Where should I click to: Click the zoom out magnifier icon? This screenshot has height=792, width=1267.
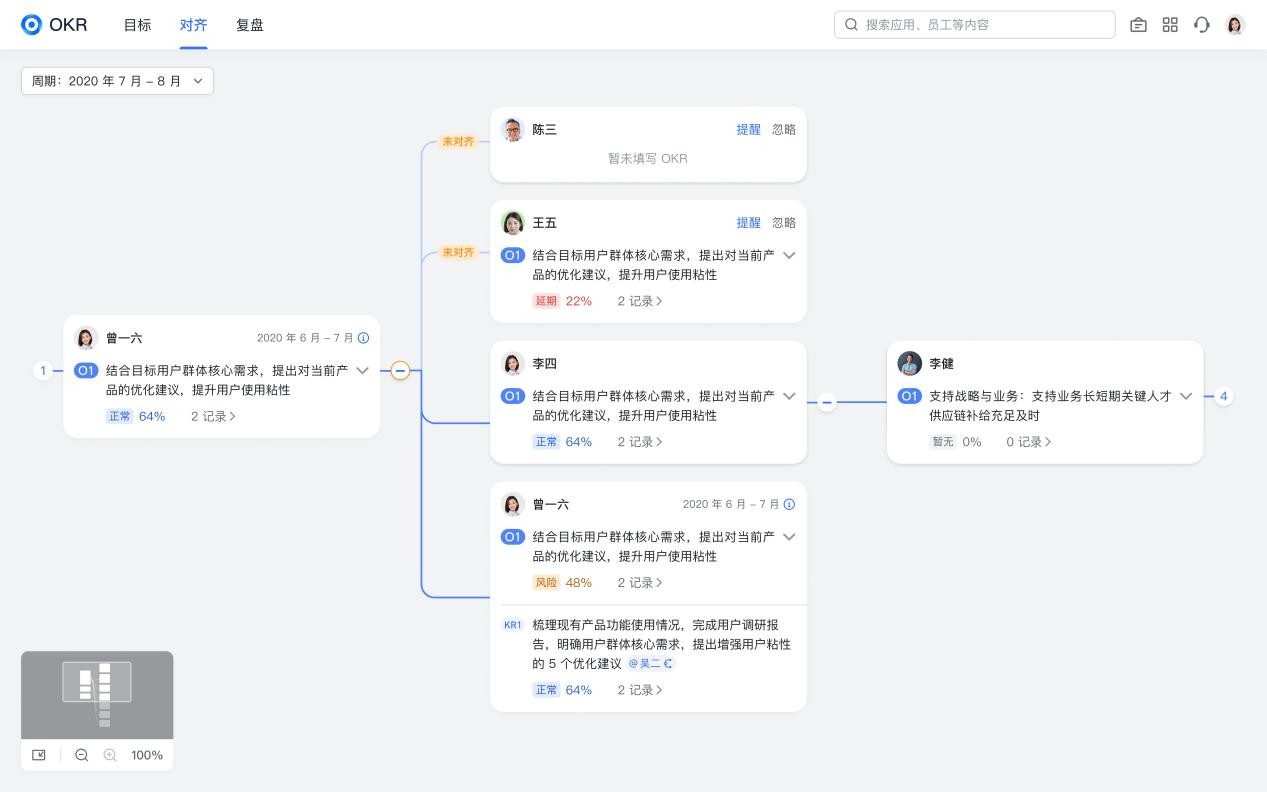tap(82, 755)
